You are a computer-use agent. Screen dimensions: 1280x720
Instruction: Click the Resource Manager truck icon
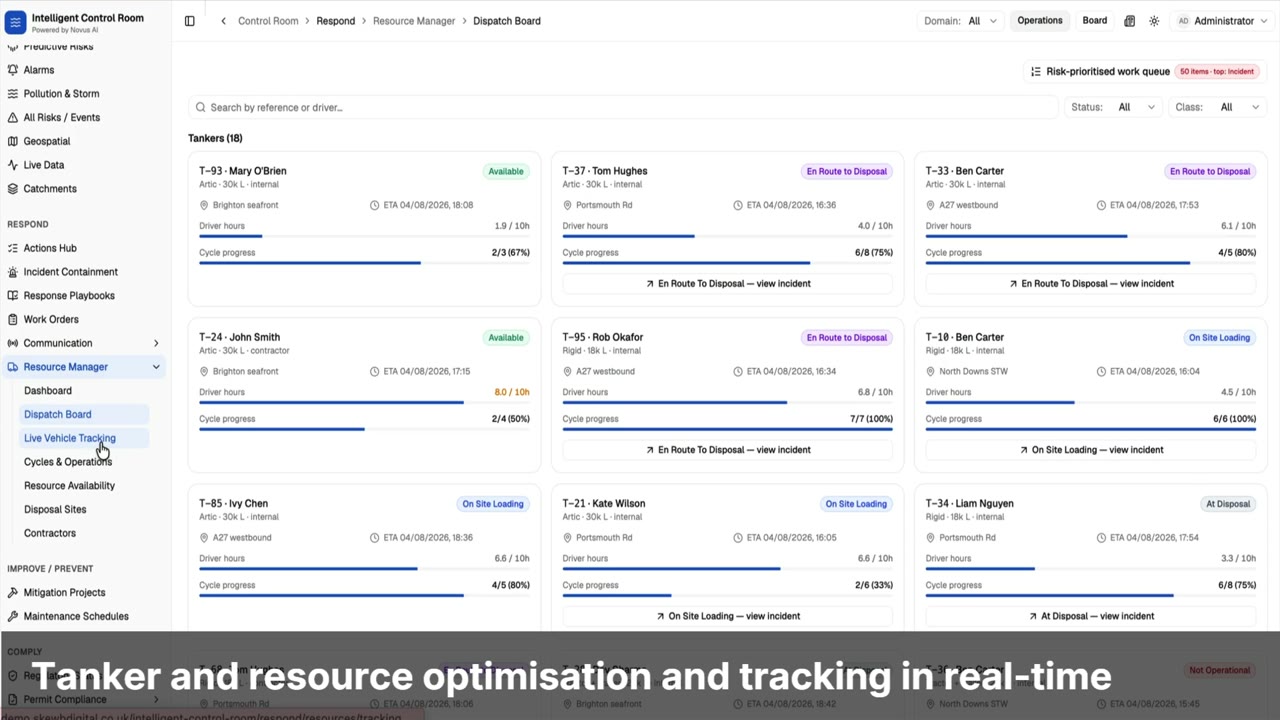pos(13,367)
